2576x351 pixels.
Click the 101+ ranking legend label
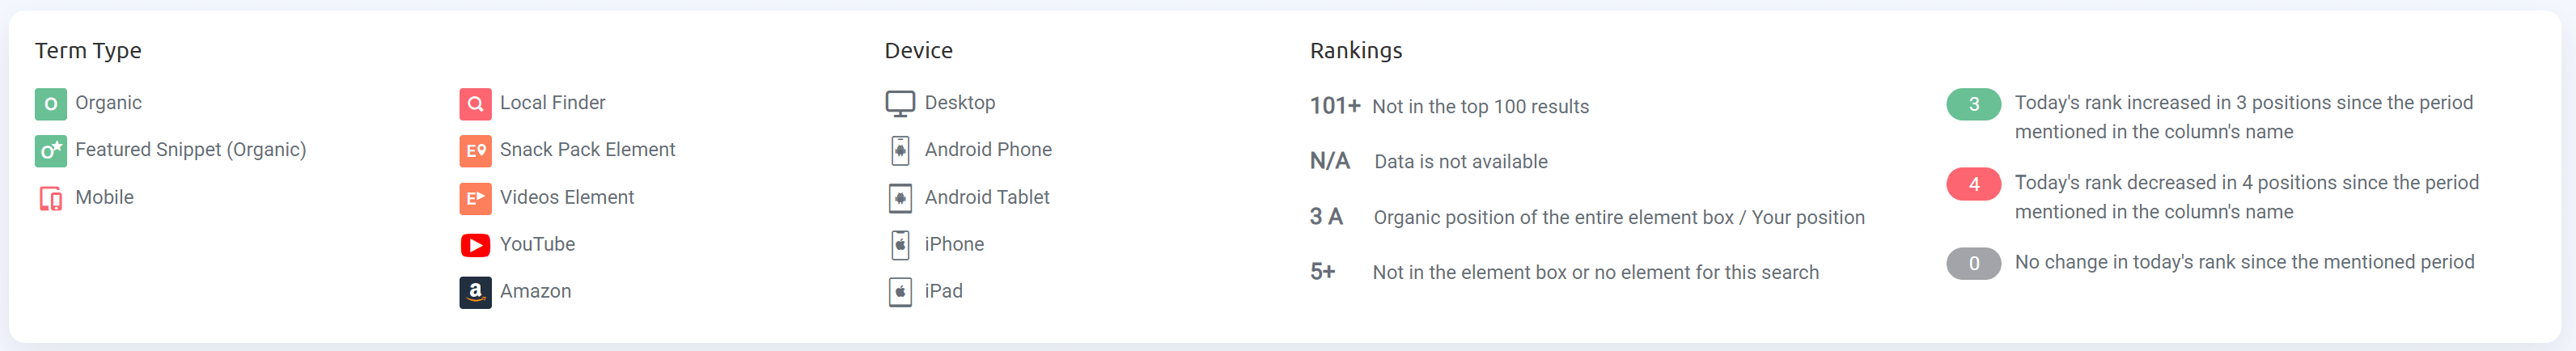1335,106
